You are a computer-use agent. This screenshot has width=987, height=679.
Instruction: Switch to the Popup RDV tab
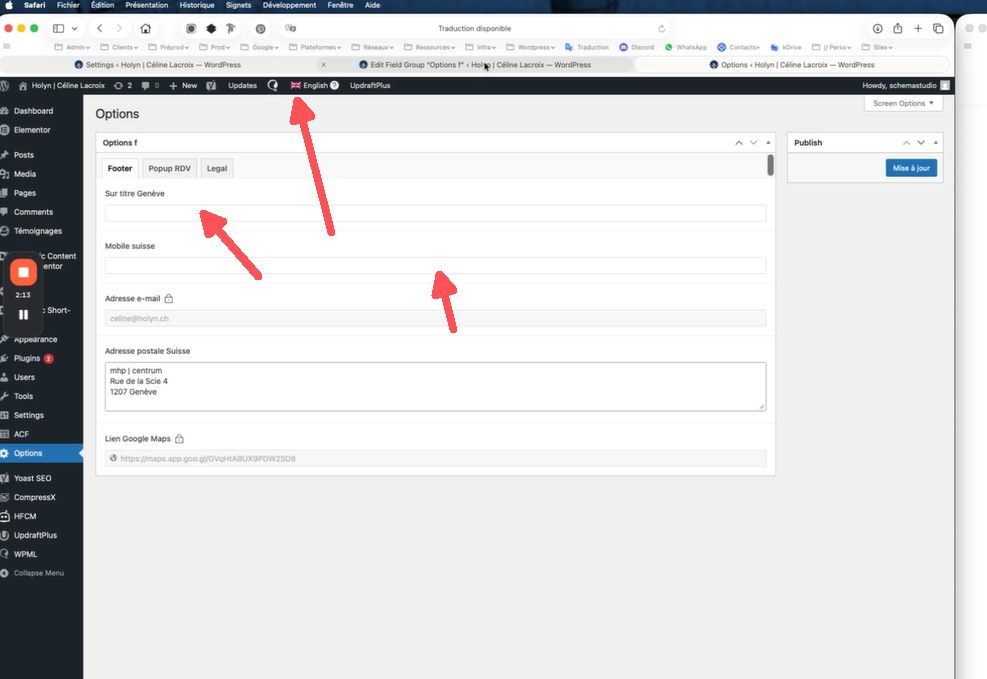(169, 169)
